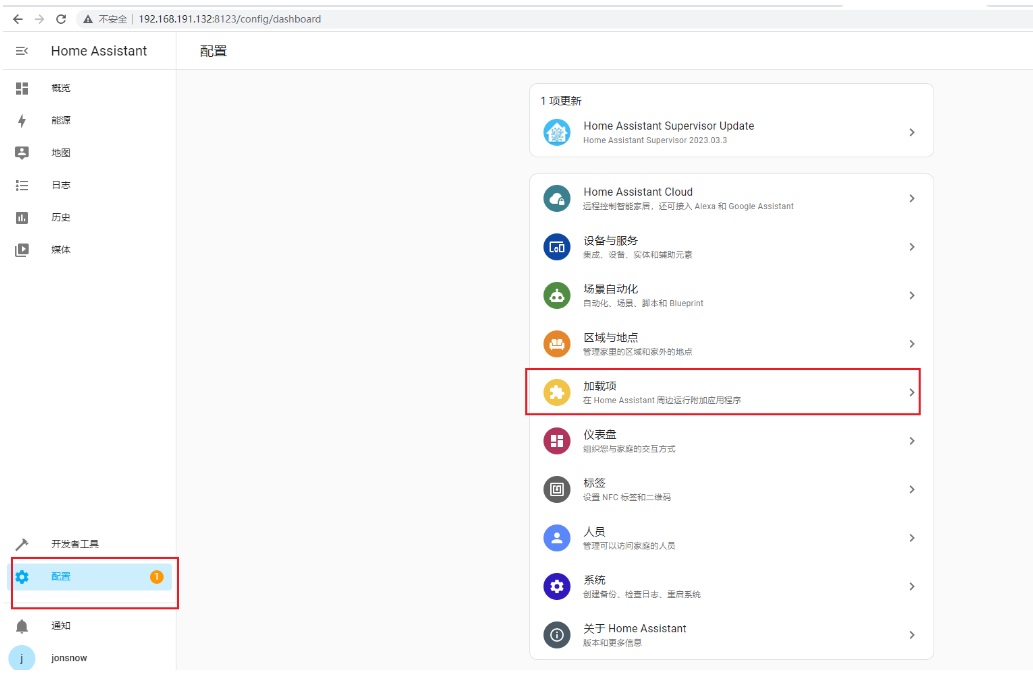Open the Home Assistant Supervisor Update title

[x=669, y=126]
